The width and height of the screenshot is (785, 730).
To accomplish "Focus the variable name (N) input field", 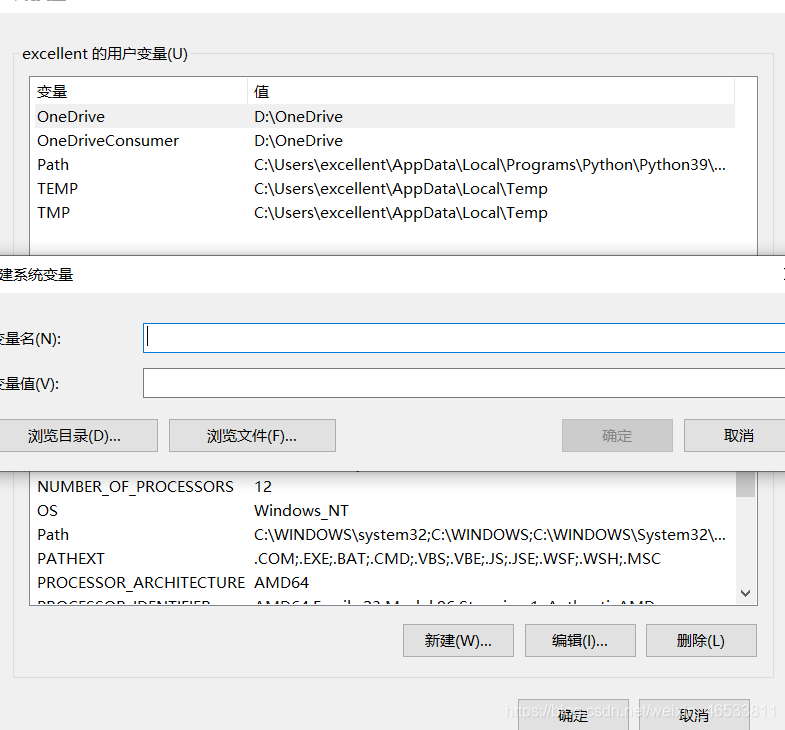I will click(464, 338).
